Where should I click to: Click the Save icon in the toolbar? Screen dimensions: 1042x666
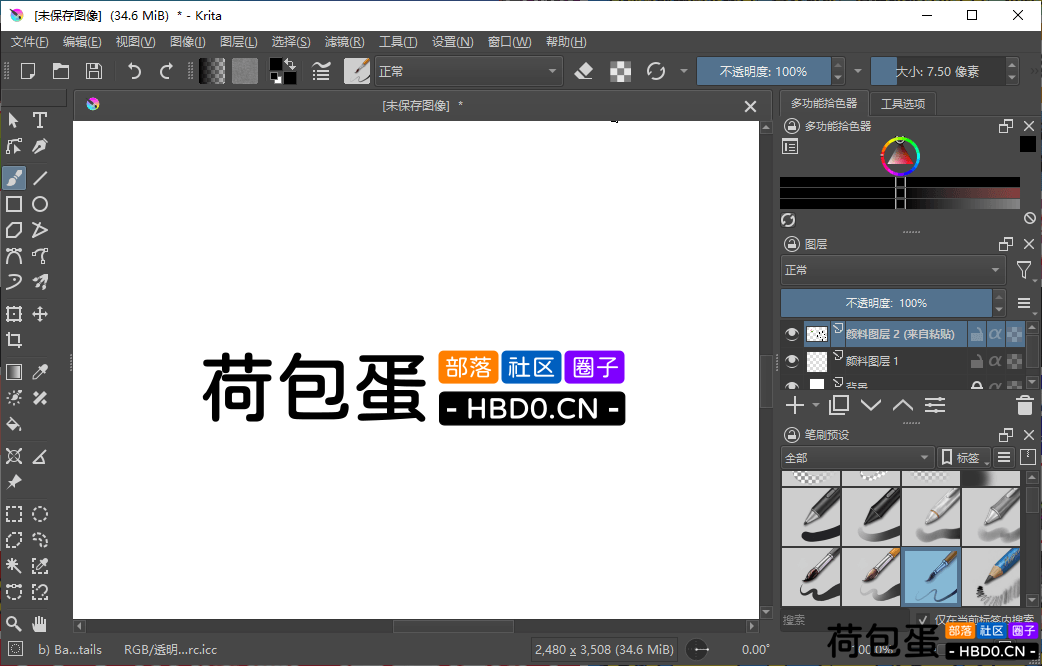pos(94,71)
